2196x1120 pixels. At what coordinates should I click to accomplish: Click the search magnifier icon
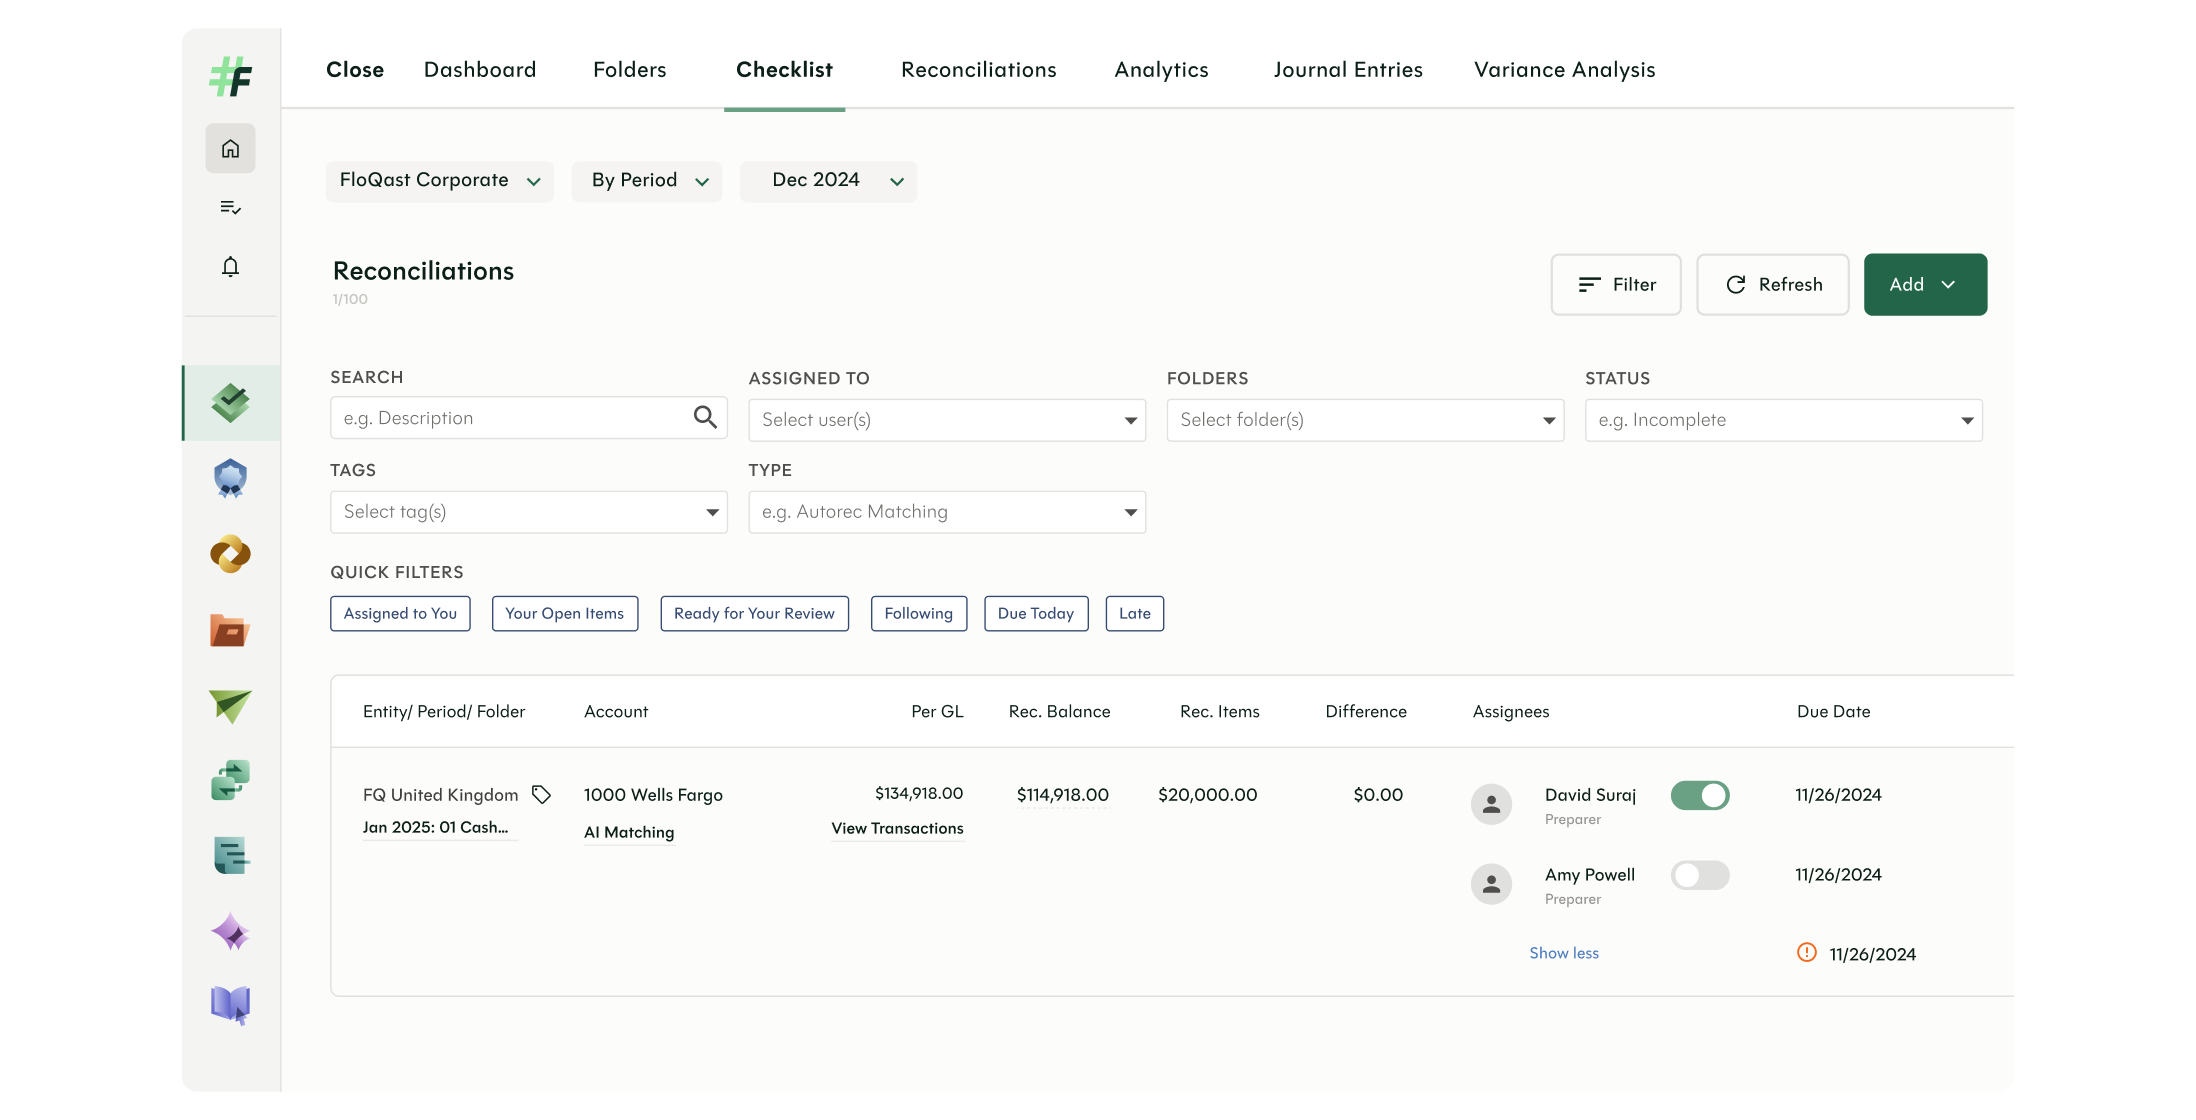(x=705, y=417)
